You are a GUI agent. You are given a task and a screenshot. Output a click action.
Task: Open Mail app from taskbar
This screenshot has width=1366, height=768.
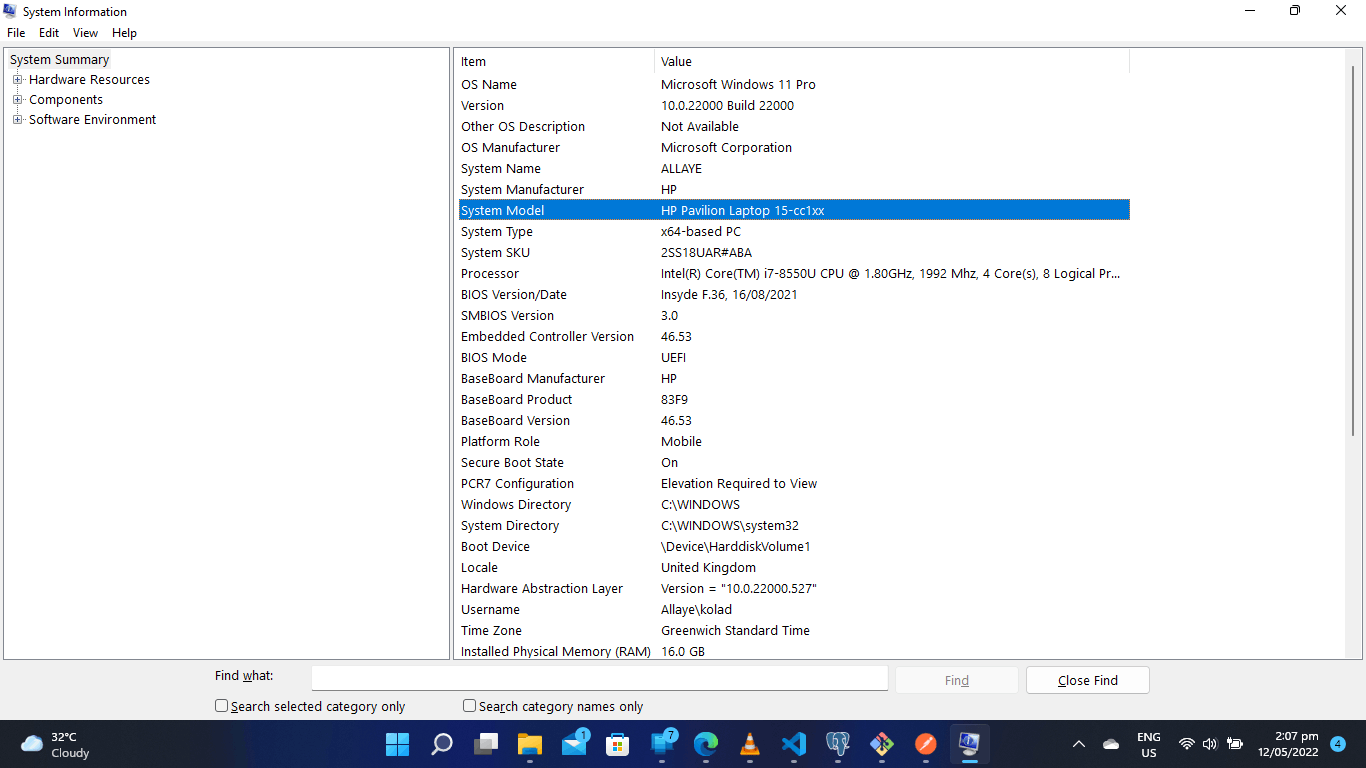pos(574,744)
